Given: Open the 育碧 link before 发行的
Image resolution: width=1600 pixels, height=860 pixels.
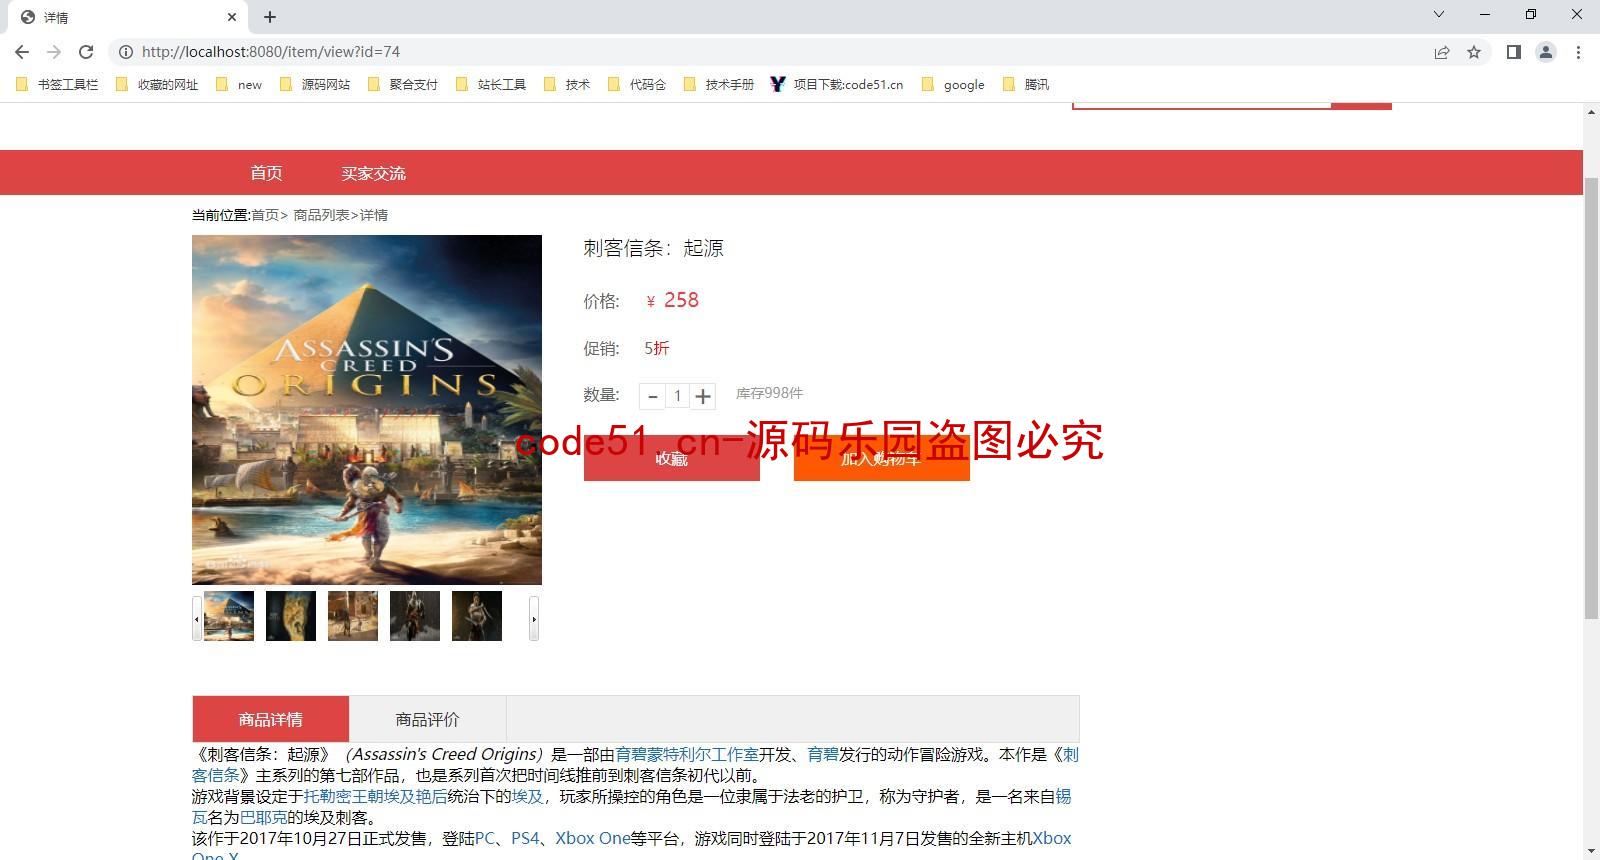Looking at the screenshot, I should point(823,755).
